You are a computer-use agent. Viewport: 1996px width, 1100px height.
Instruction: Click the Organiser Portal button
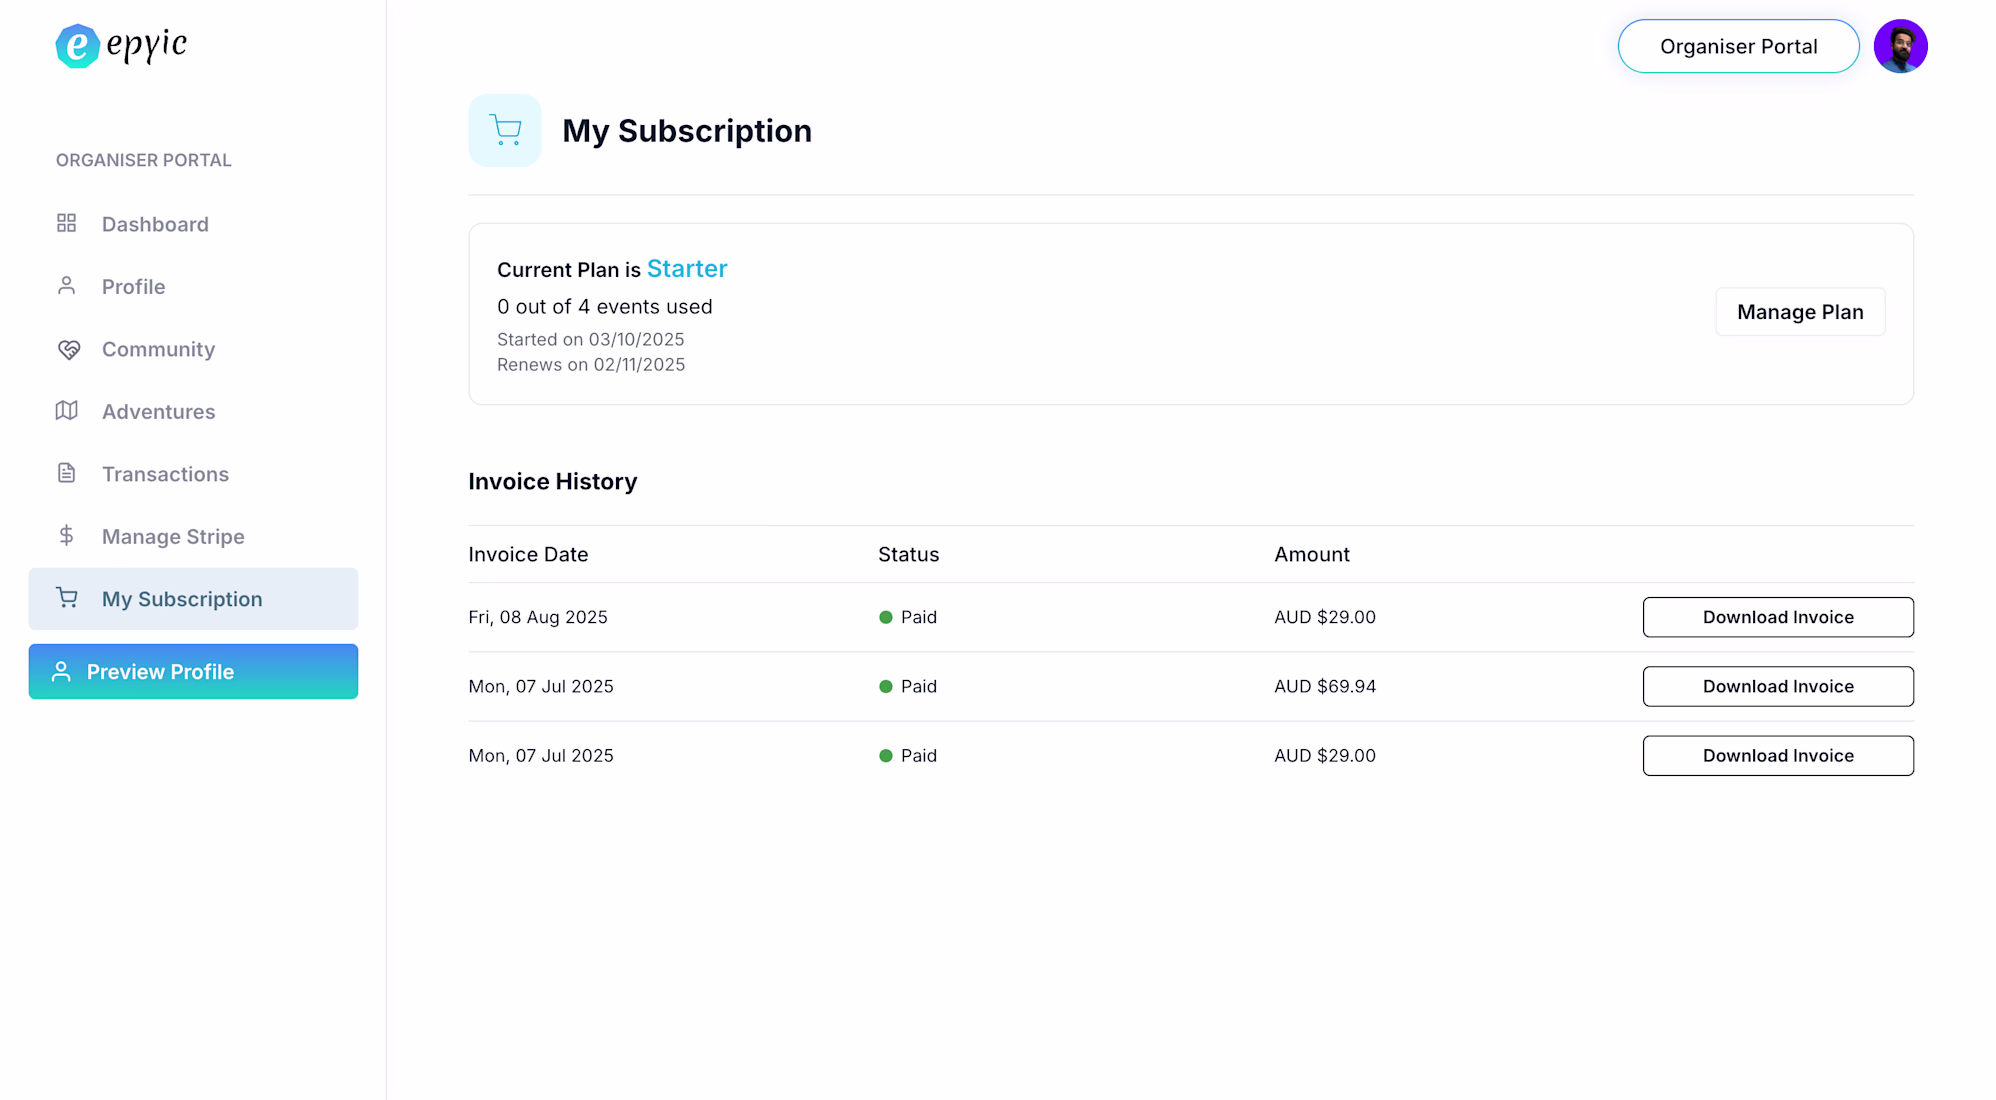coord(1738,46)
